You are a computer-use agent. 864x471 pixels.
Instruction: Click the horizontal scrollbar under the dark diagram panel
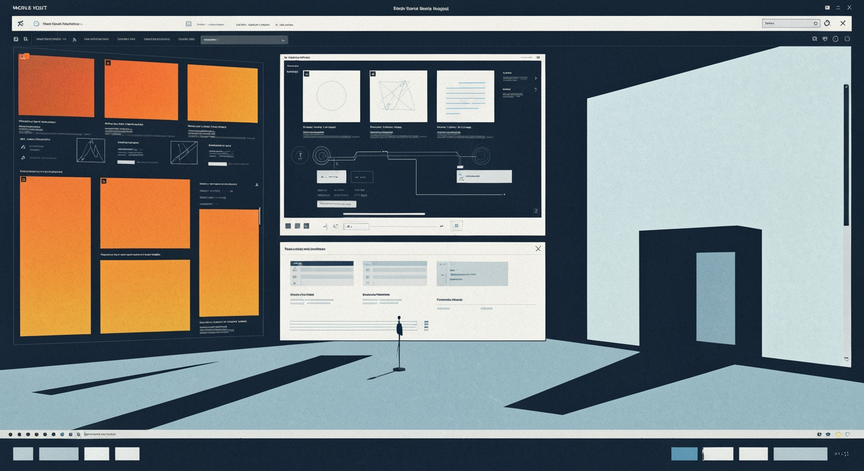point(384,214)
